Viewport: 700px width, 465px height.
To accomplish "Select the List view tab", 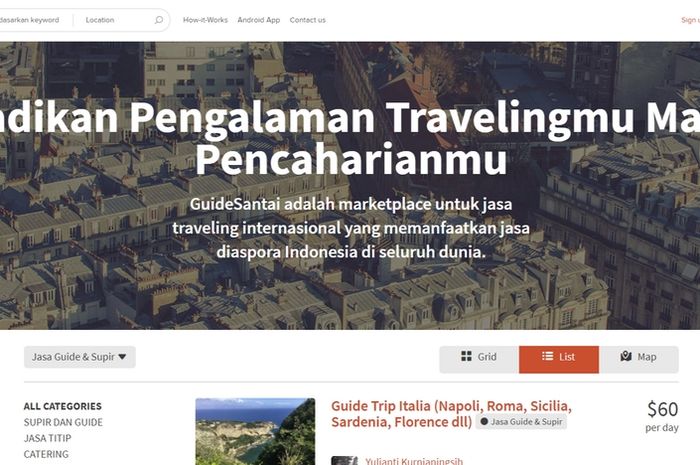I will click(559, 359).
